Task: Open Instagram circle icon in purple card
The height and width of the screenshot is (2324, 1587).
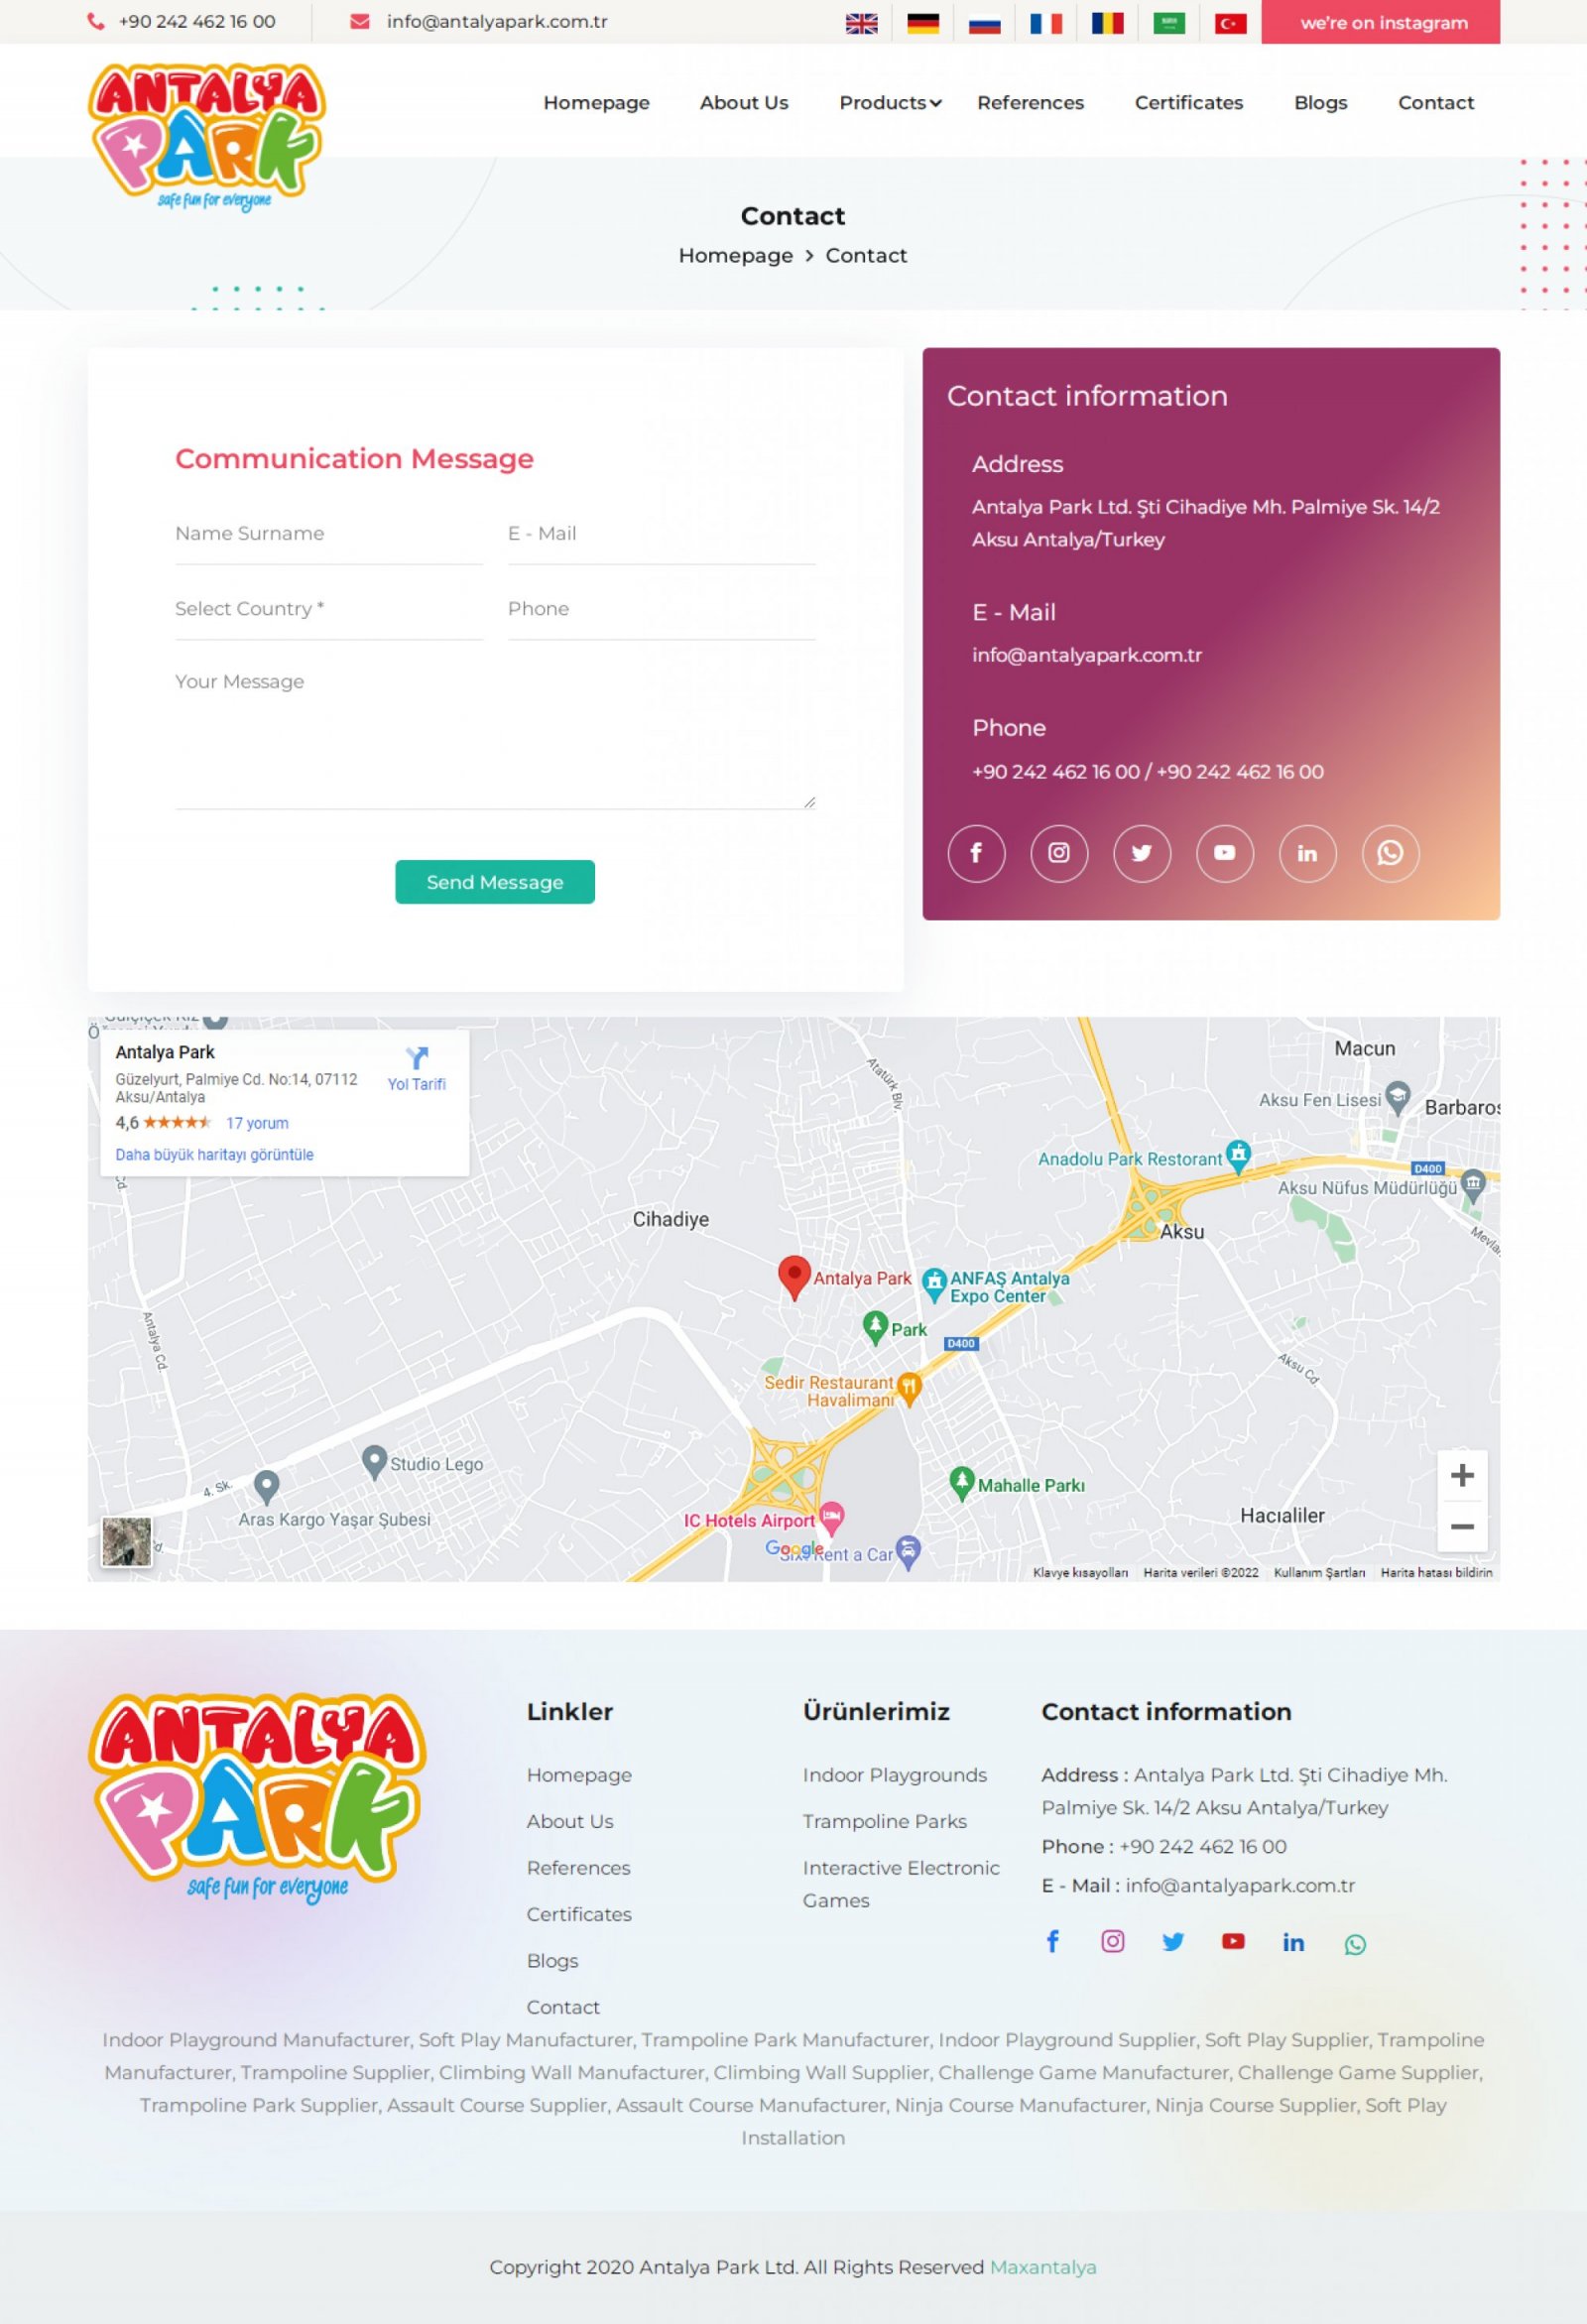Action: (1059, 853)
